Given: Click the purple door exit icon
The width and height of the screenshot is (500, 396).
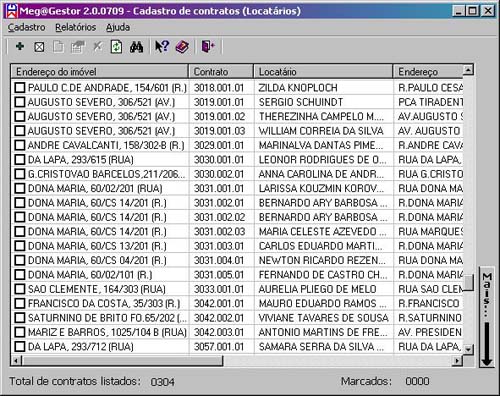Looking at the screenshot, I should 208,46.
